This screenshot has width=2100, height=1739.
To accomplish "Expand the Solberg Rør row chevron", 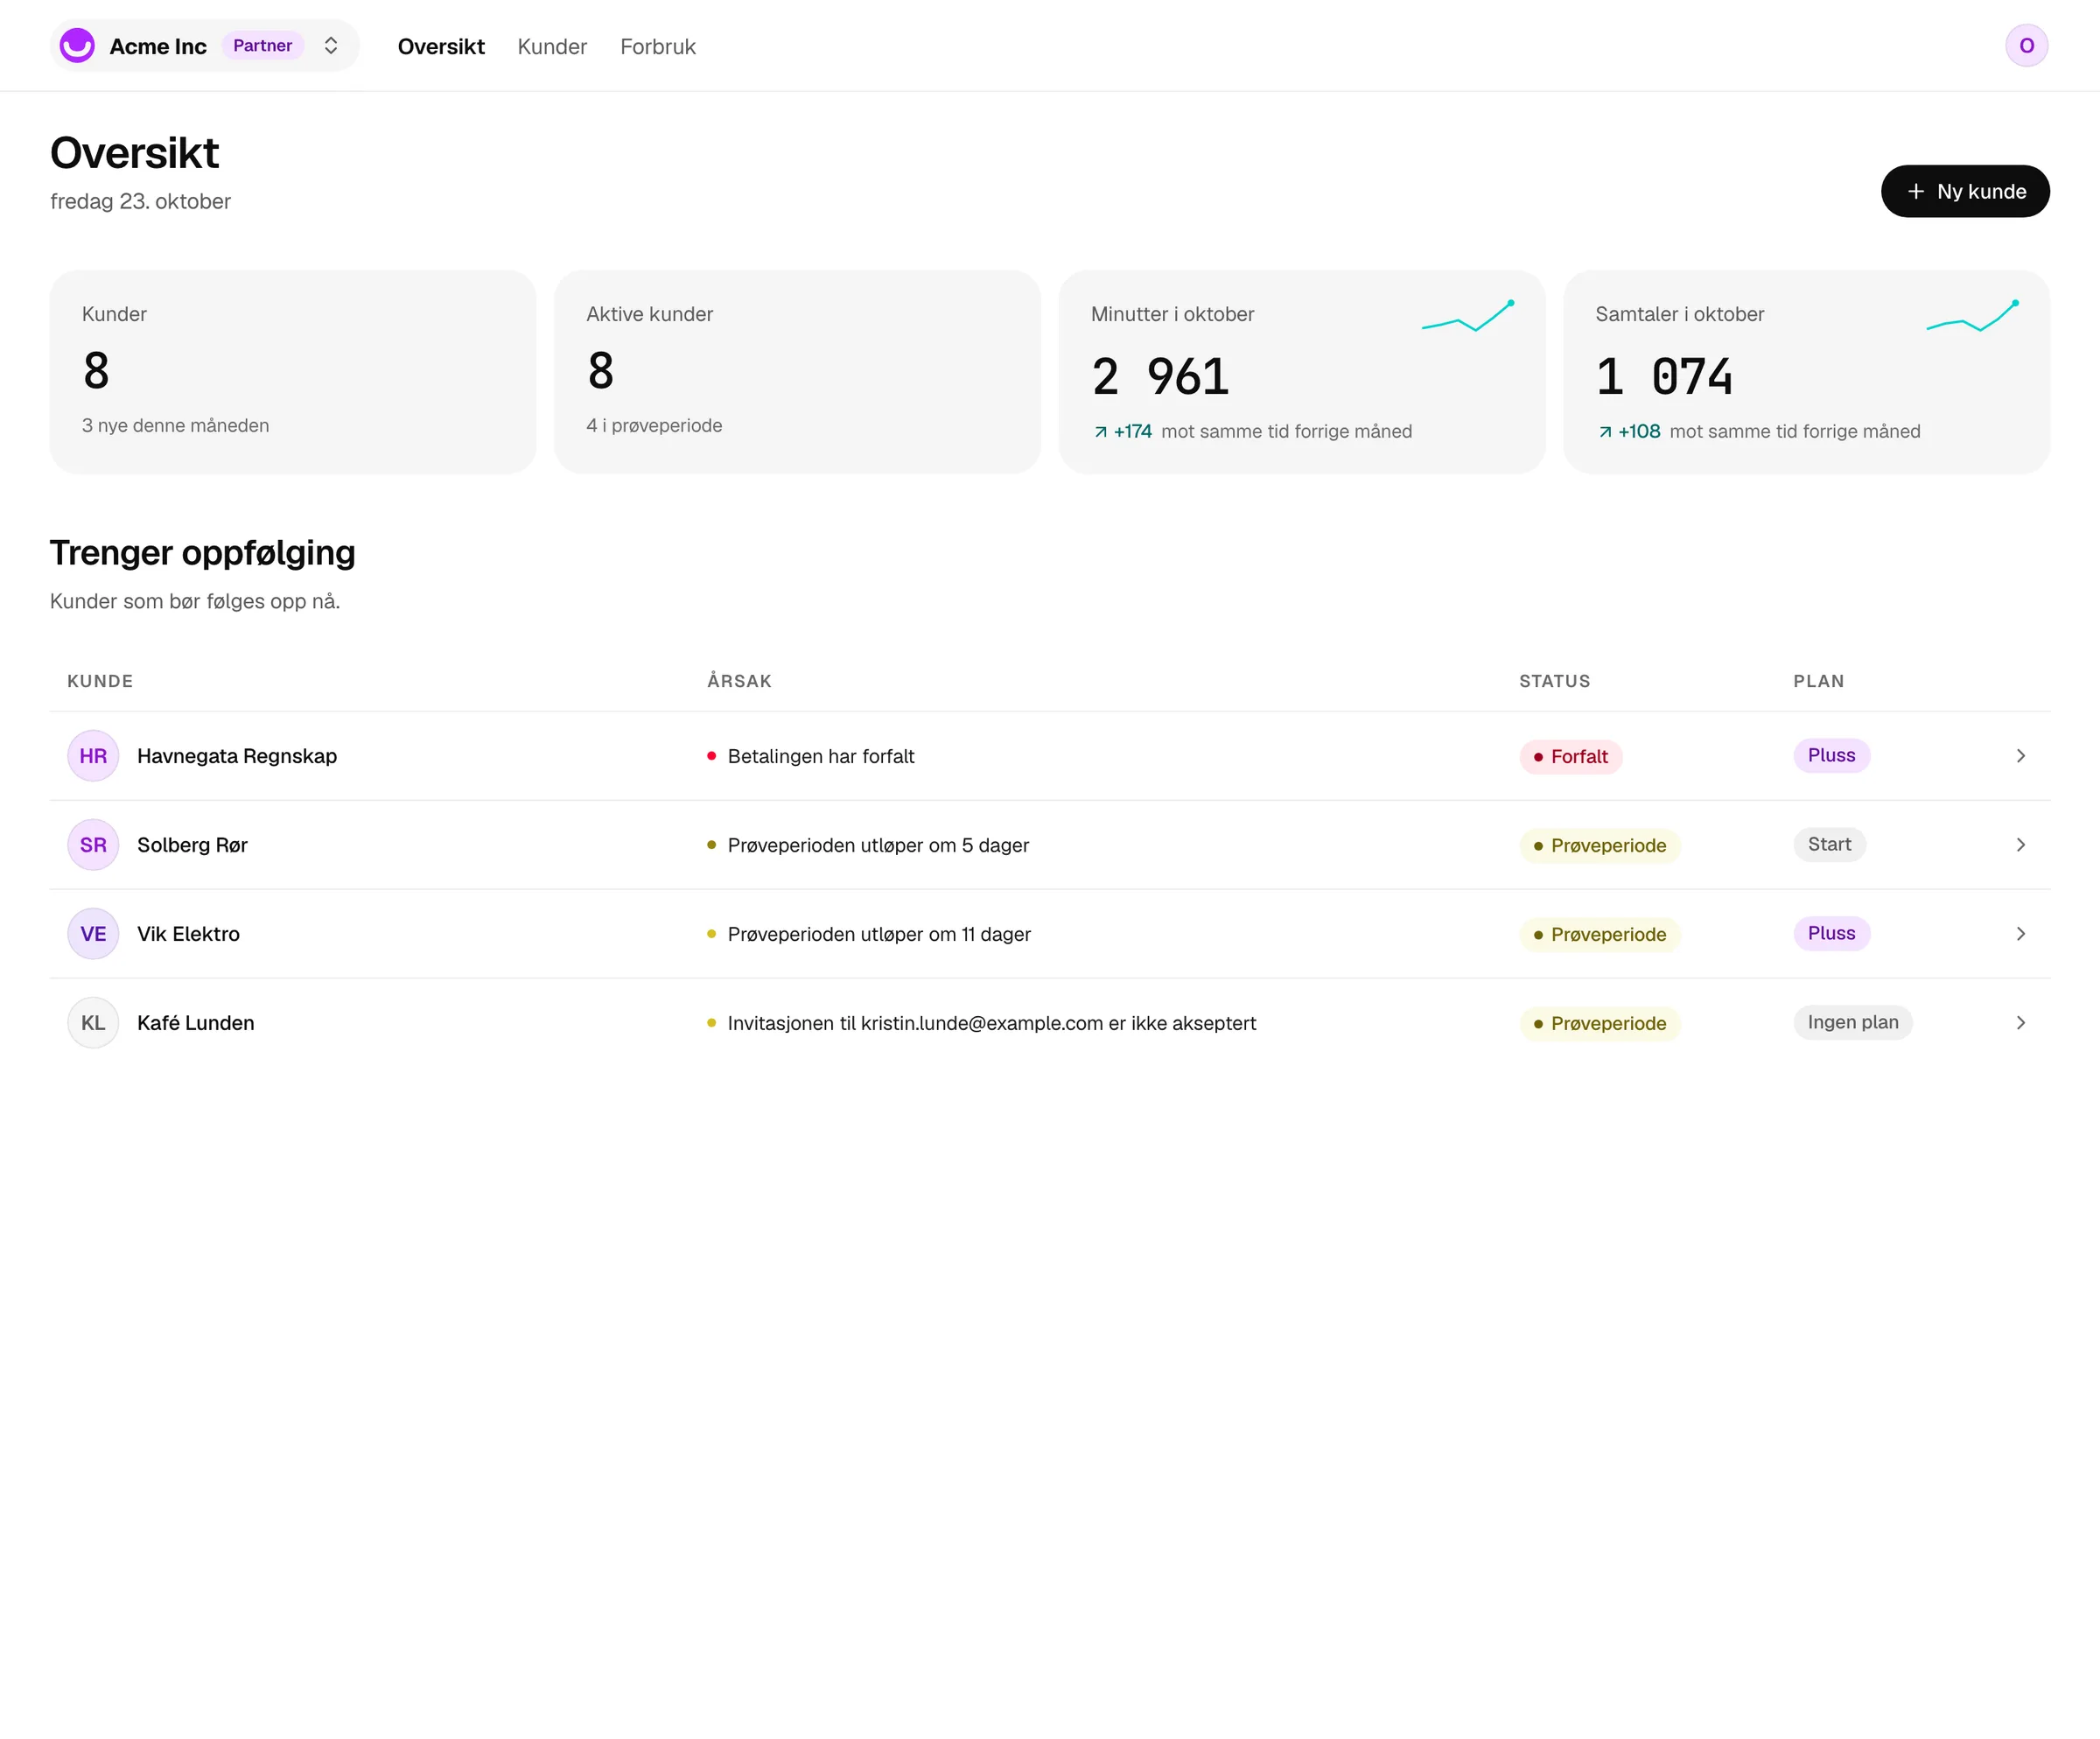I will pos(2021,845).
